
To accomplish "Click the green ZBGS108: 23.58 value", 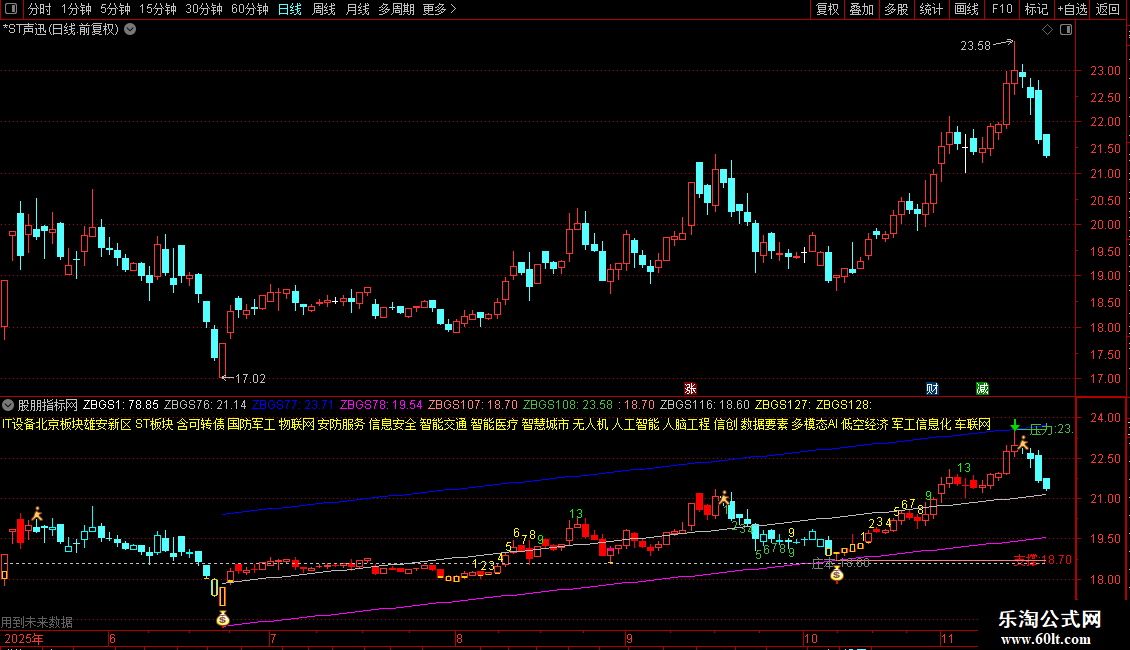I will point(568,405).
